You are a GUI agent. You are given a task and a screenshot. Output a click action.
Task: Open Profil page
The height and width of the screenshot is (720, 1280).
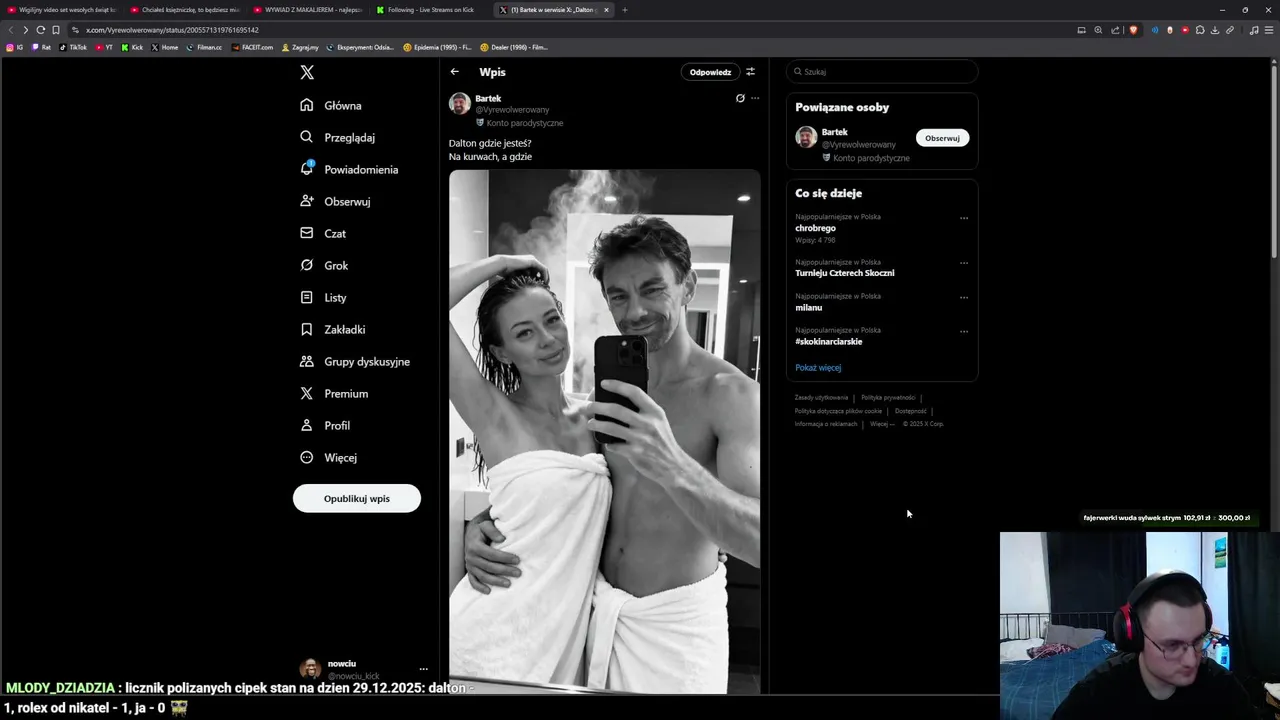(x=325, y=425)
